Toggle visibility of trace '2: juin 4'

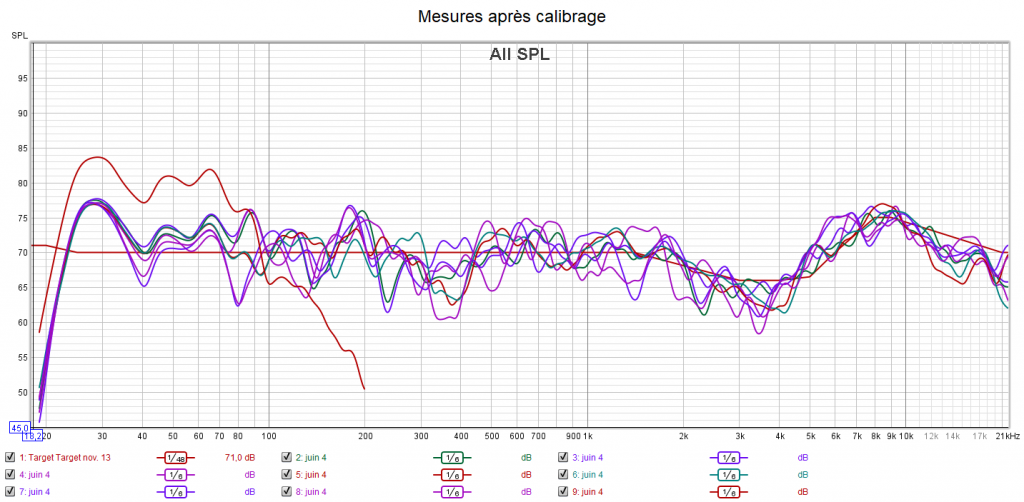point(286,458)
